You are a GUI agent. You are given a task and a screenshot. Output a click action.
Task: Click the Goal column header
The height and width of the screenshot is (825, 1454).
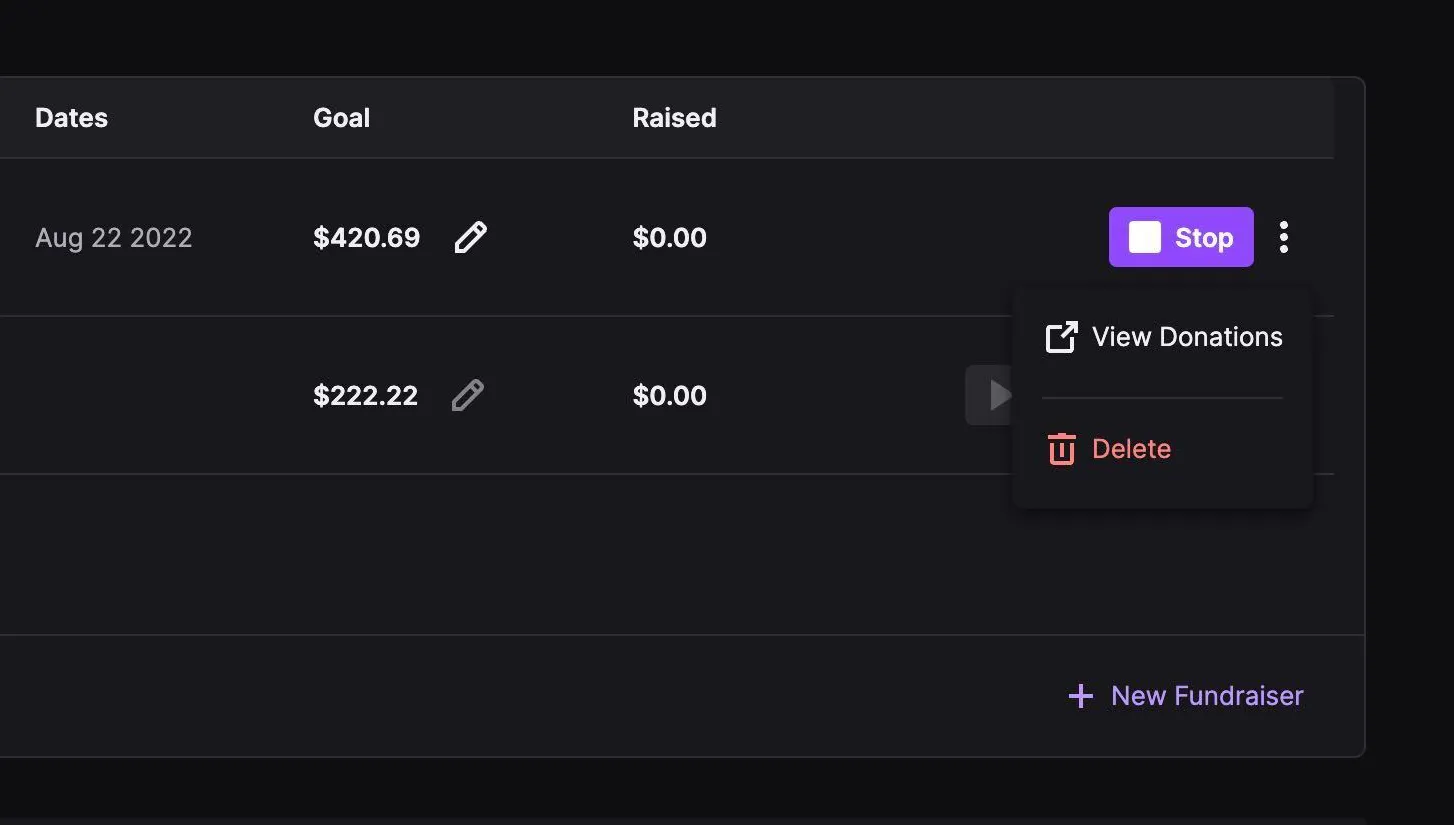point(341,118)
